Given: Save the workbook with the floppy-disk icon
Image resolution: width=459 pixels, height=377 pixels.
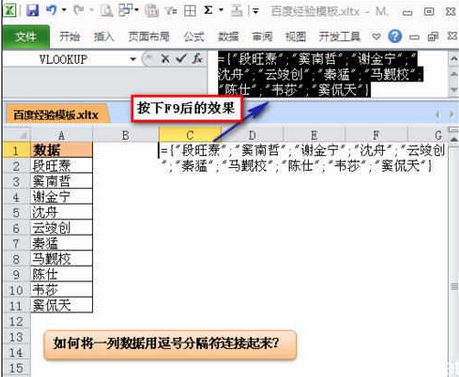Looking at the screenshot, I should pyautogui.click(x=33, y=11).
